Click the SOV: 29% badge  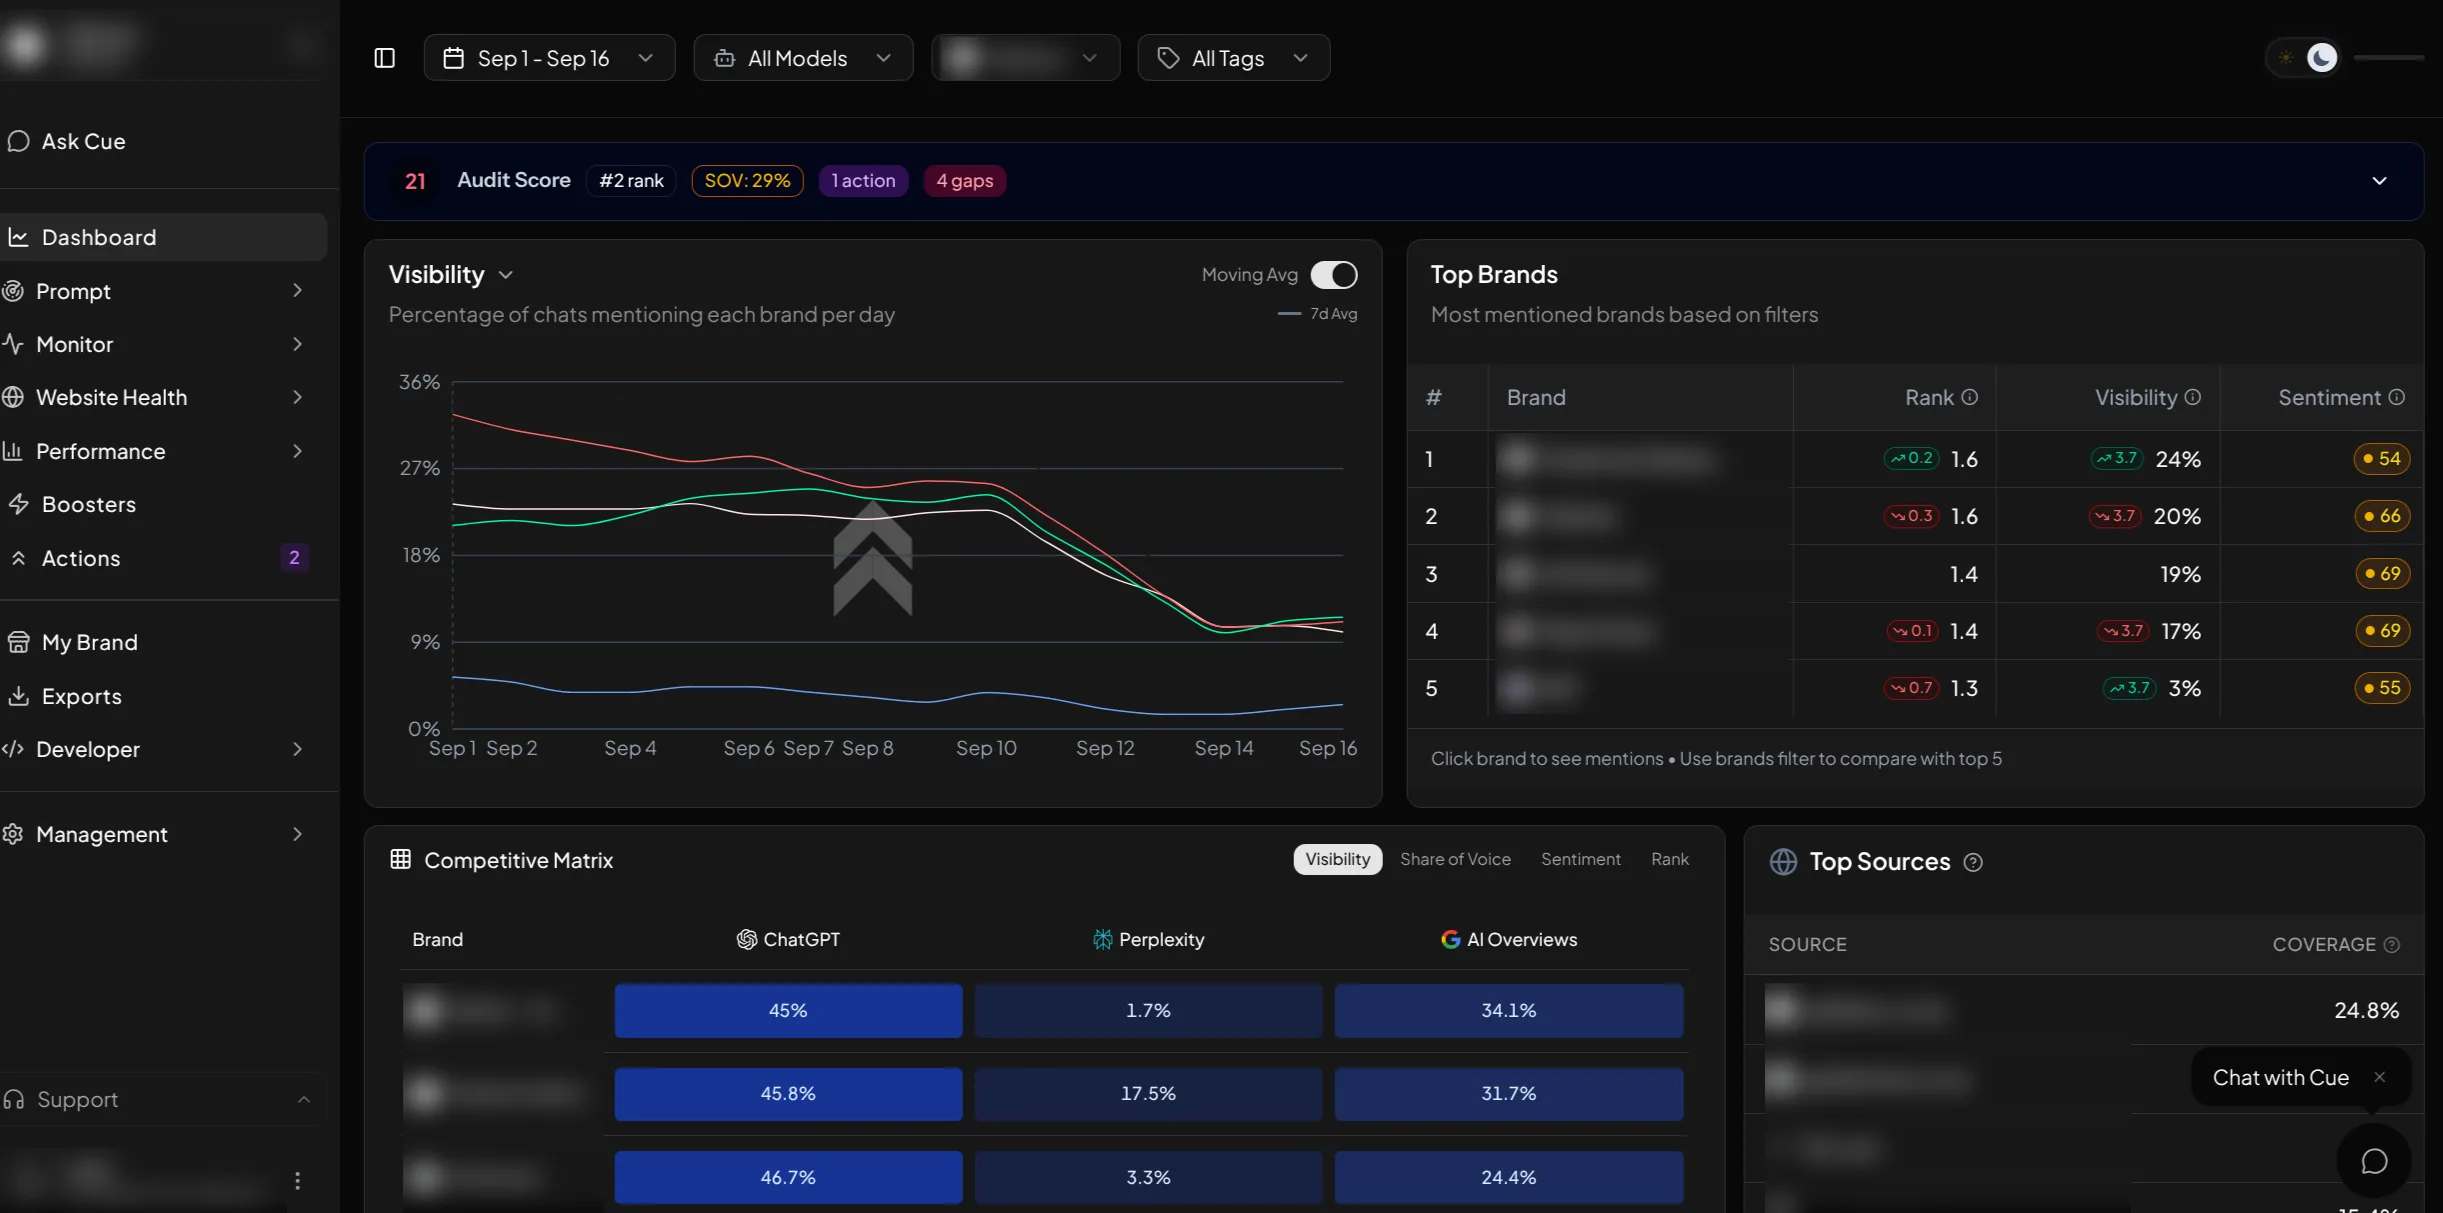point(747,181)
